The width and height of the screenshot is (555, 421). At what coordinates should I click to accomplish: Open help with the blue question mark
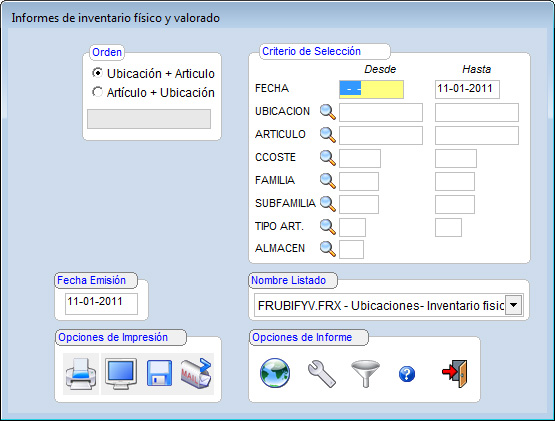(x=407, y=374)
